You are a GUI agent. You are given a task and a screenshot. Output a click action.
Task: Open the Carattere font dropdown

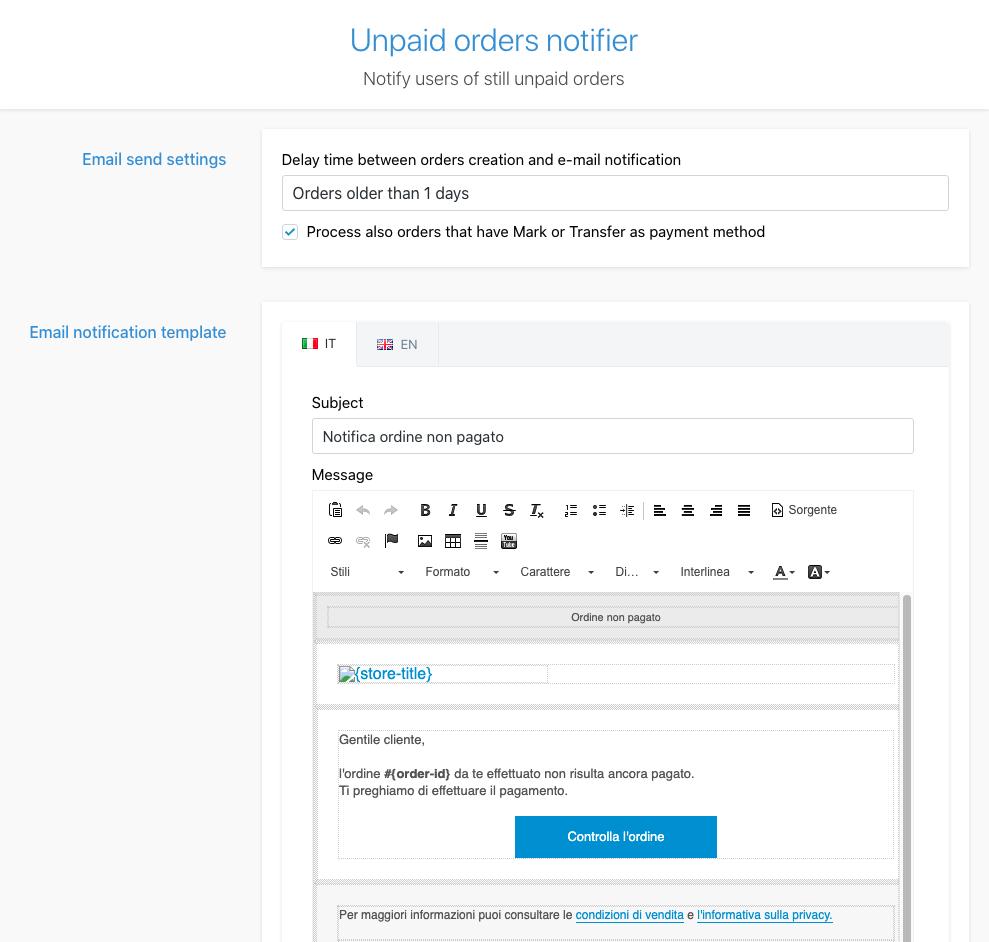(x=556, y=572)
